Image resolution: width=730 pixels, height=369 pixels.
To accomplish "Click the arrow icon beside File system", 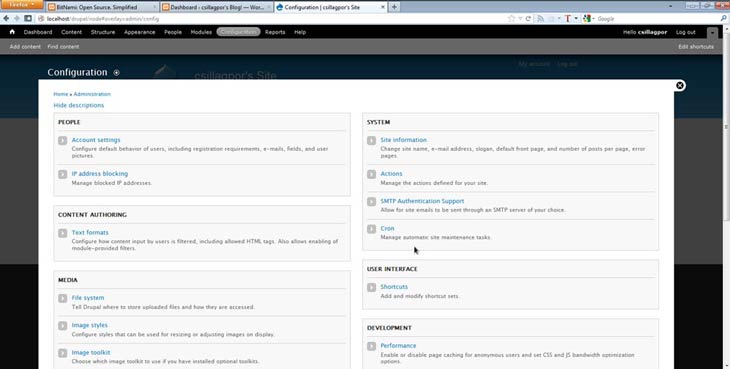I will (63, 298).
